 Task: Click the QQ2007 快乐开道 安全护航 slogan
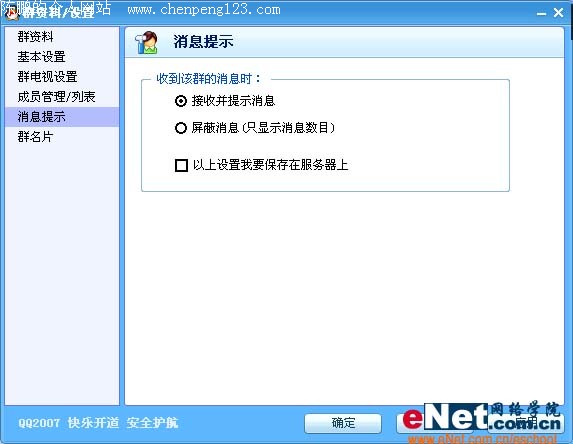(98, 423)
